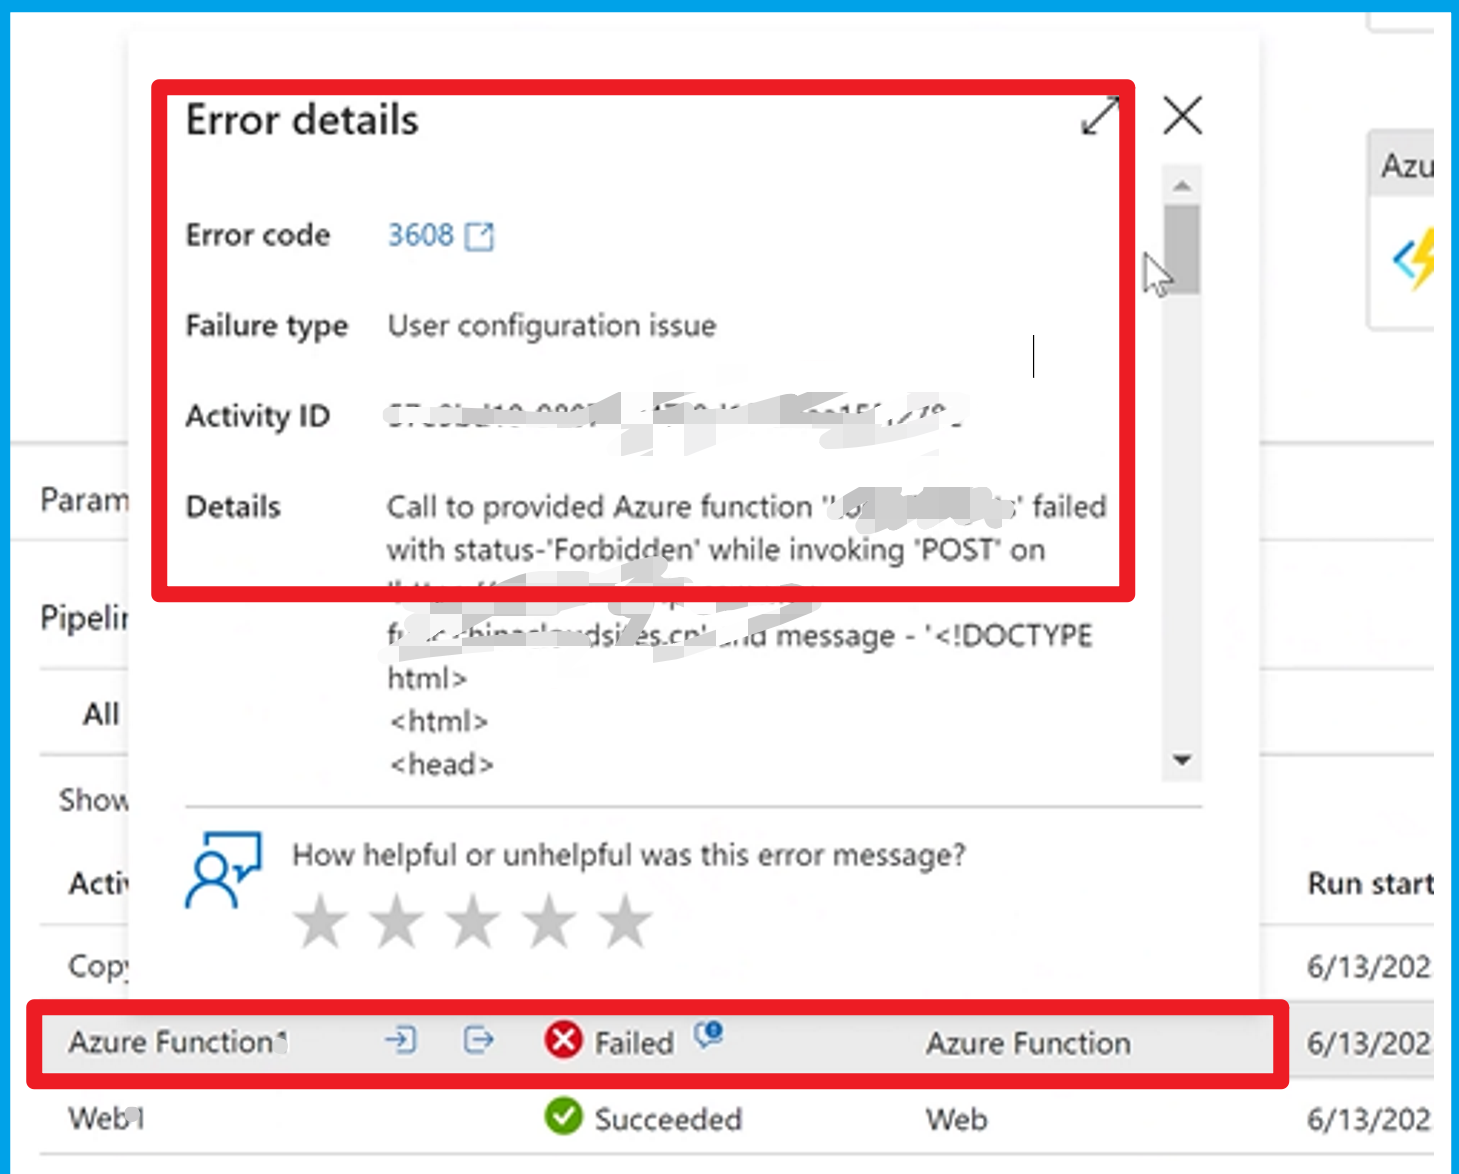
Task: Choose the fourth star rating
Action: pos(549,921)
